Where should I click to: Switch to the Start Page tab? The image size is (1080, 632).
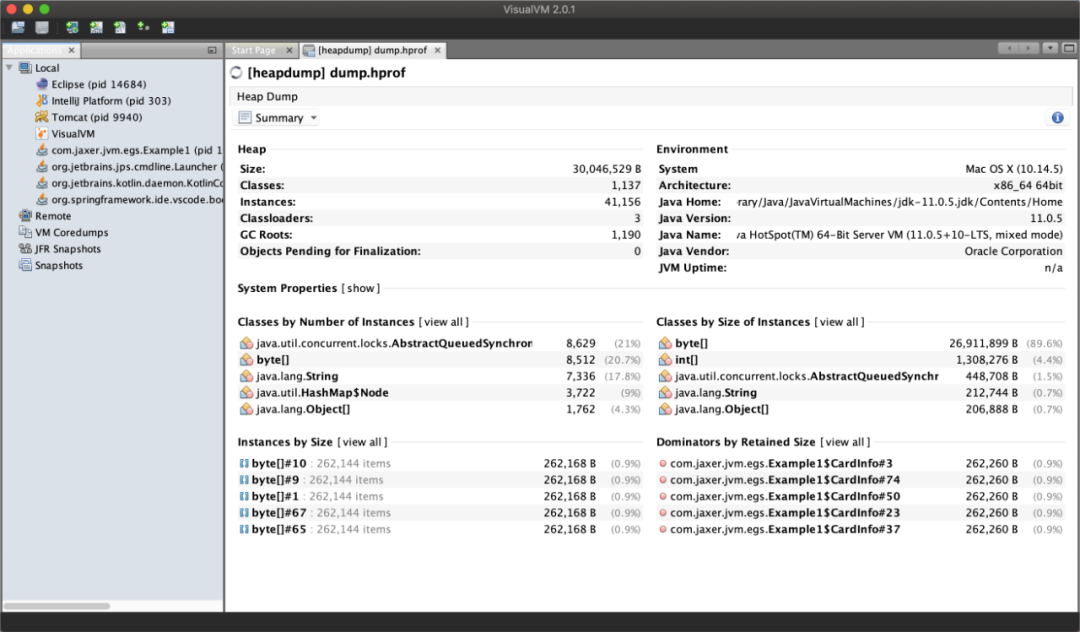253,50
